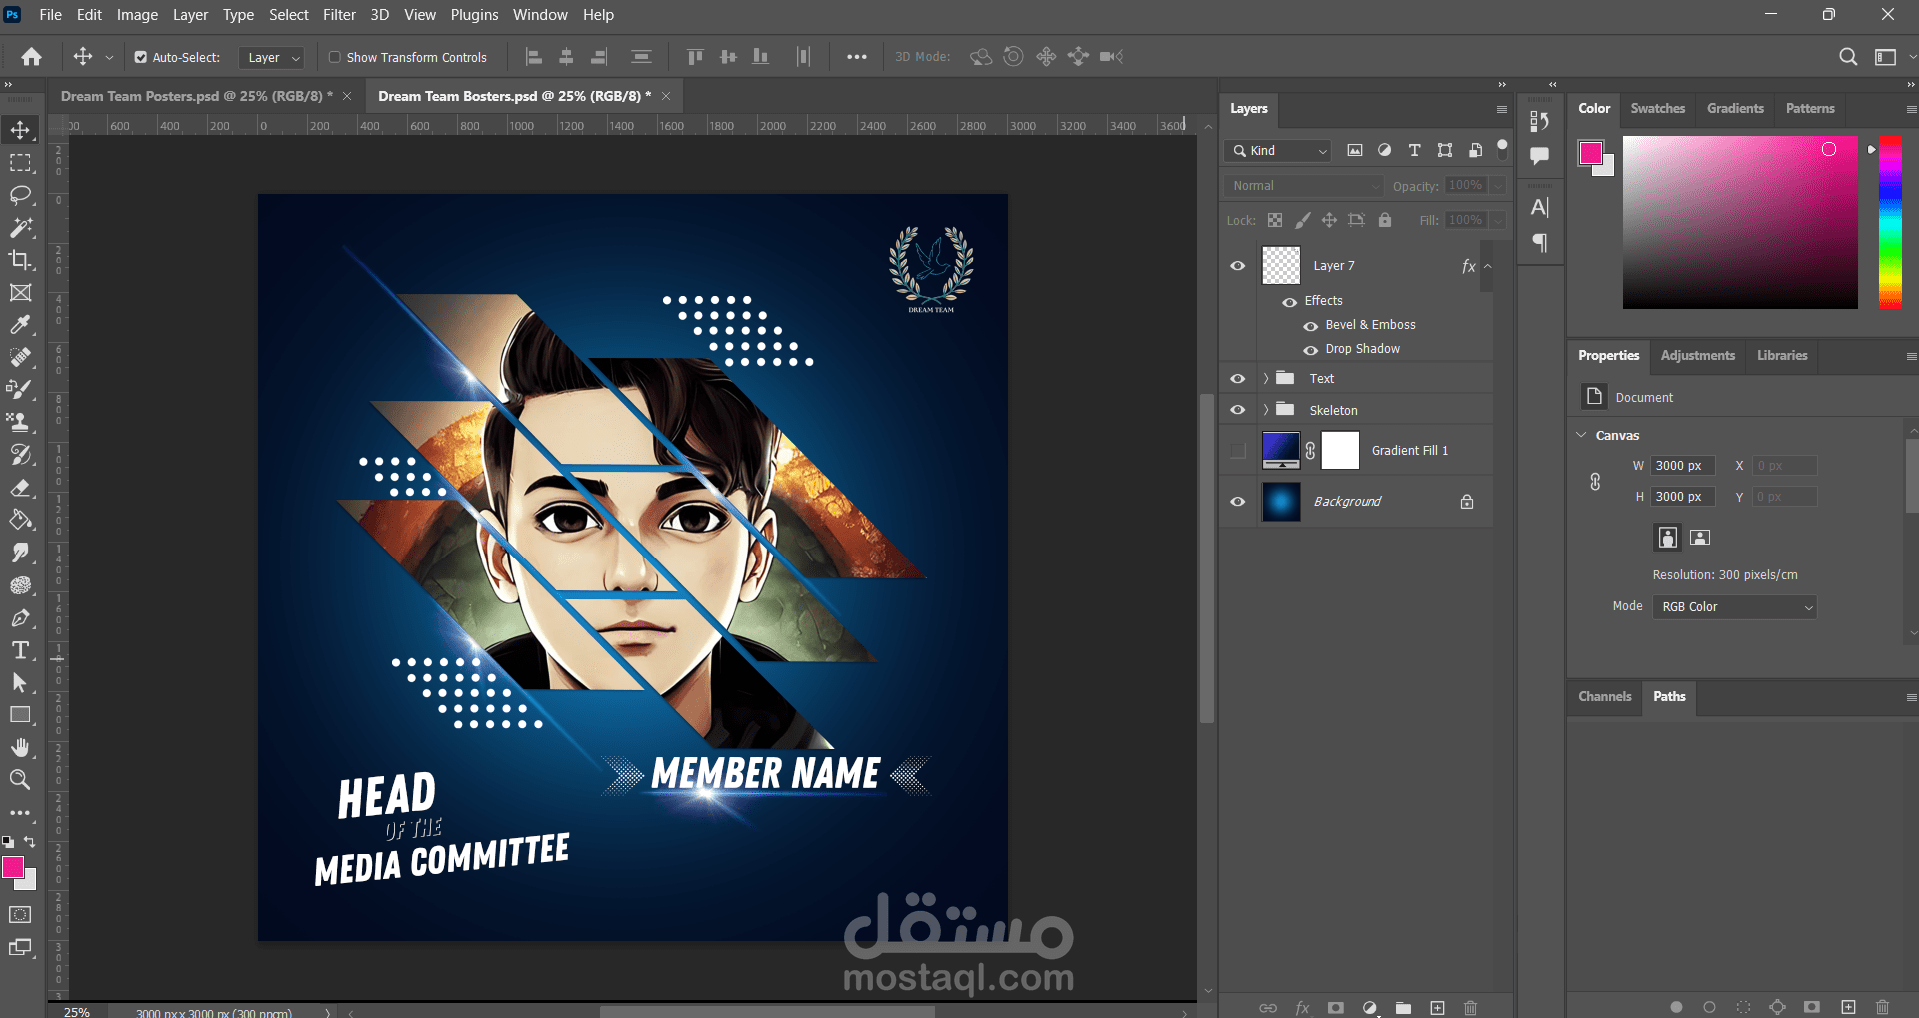Image resolution: width=1919 pixels, height=1018 pixels.
Task: Expand the Skeleton layer group
Action: coord(1266,410)
